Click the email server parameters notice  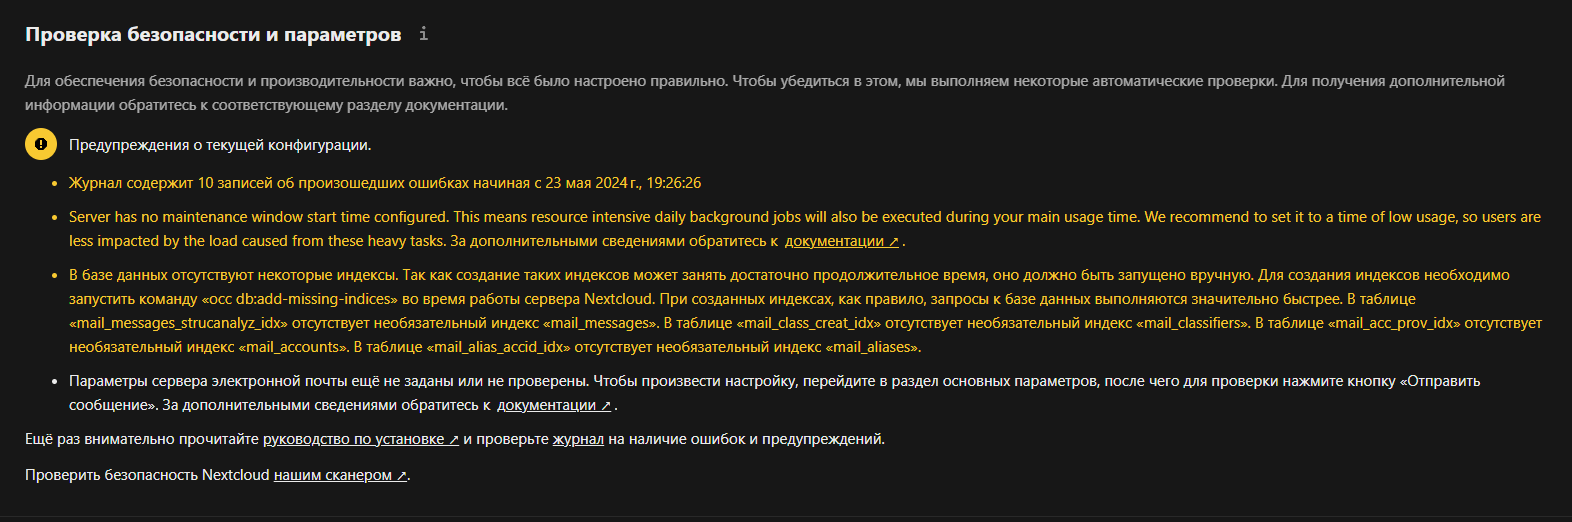click(x=775, y=393)
